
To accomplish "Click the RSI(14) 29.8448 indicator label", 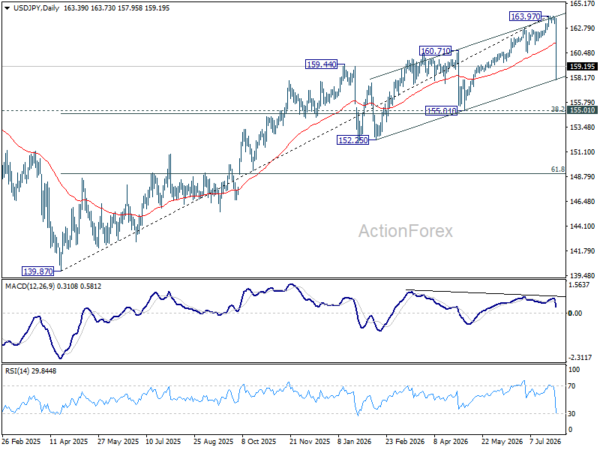I will (x=30, y=371).
